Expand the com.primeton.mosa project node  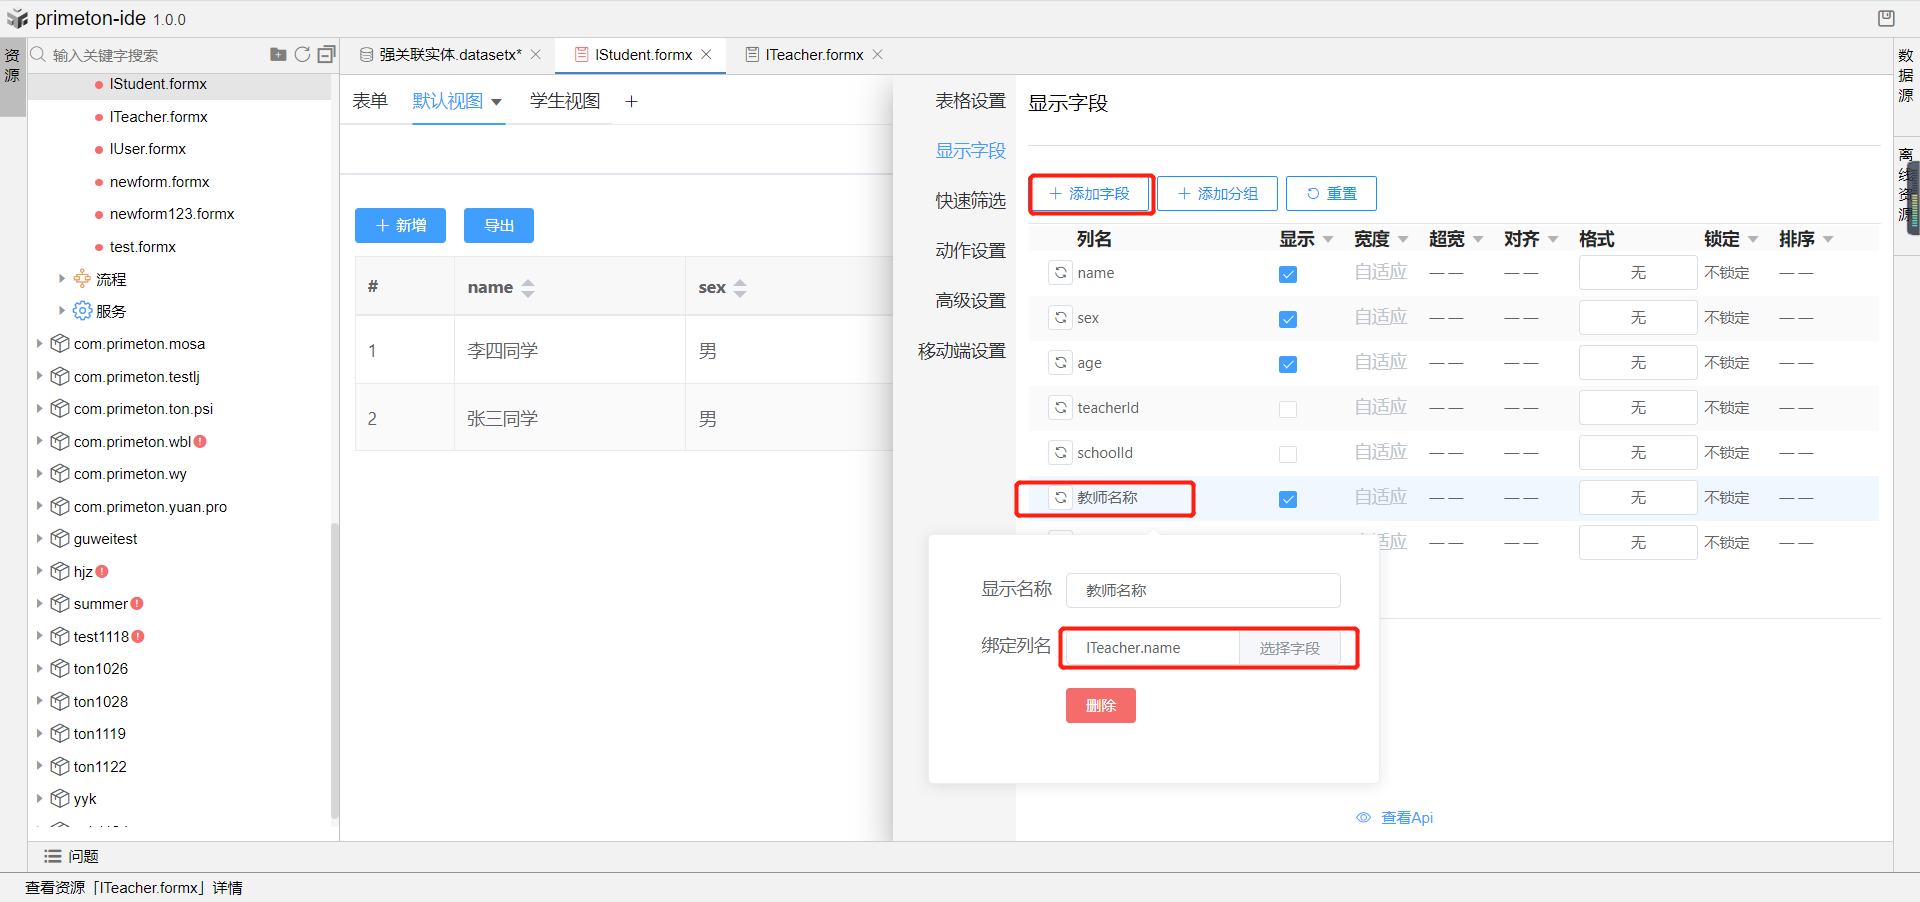click(x=39, y=343)
